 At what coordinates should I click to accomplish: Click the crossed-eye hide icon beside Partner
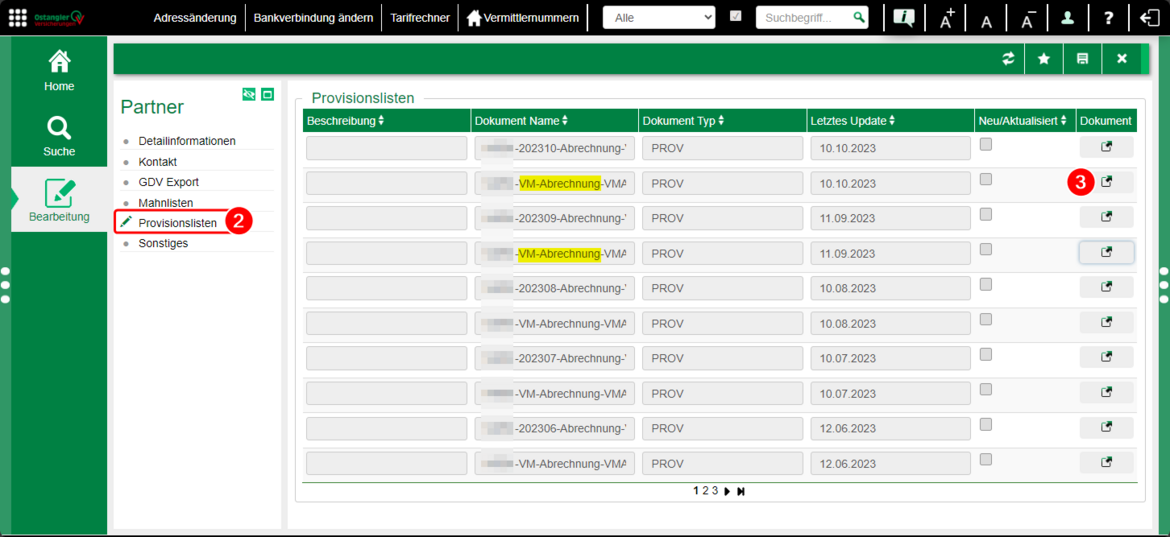(249, 94)
